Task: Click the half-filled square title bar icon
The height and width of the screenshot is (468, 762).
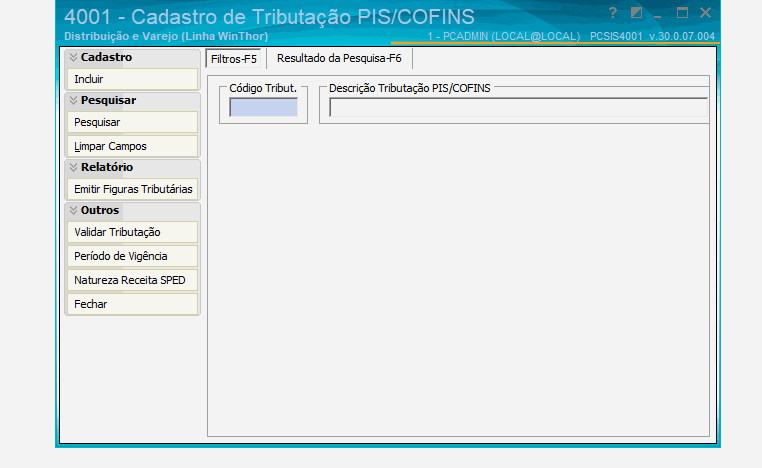Action: click(x=636, y=13)
